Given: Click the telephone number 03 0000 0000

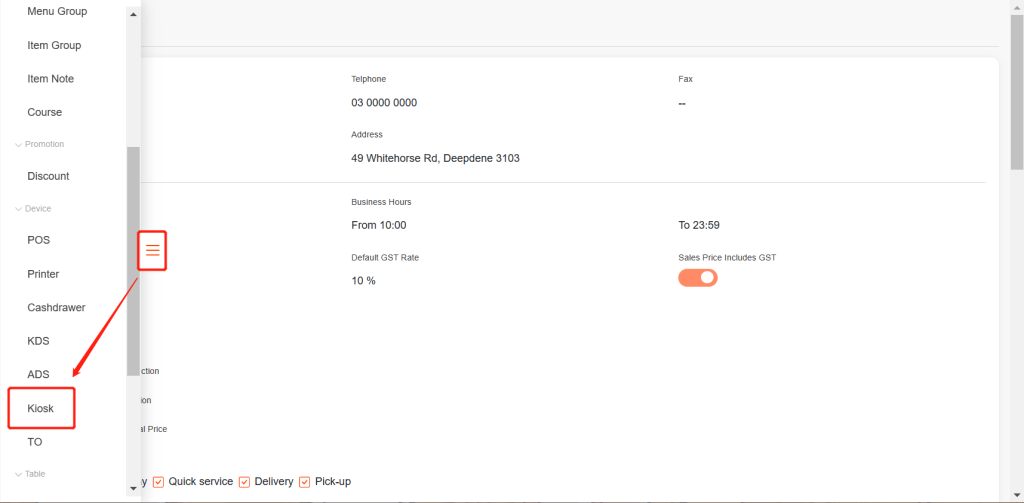Looking at the screenshot, I should pyautogui.click(x=384, y=103).
